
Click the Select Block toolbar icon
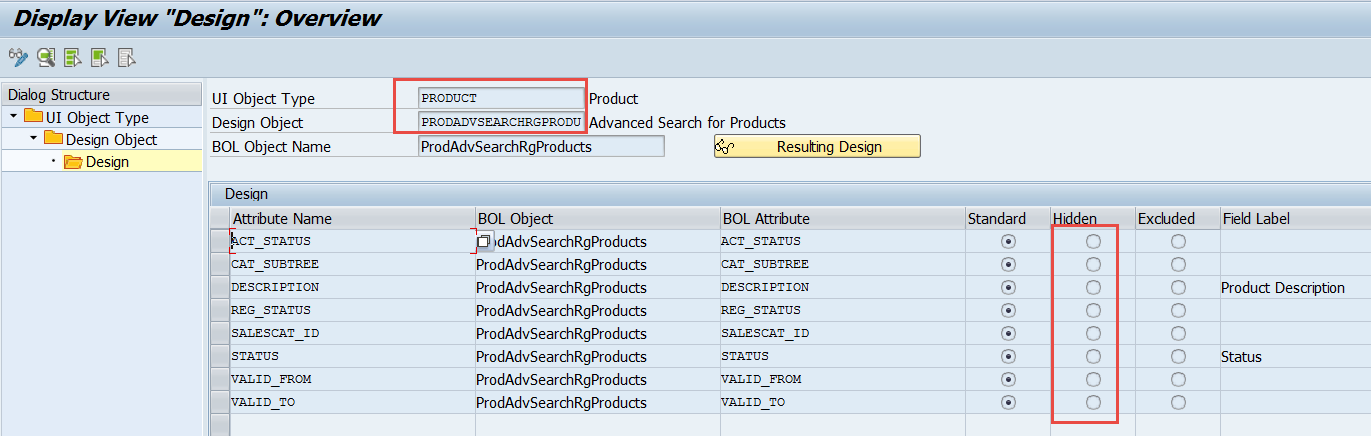tap(99, 58)
